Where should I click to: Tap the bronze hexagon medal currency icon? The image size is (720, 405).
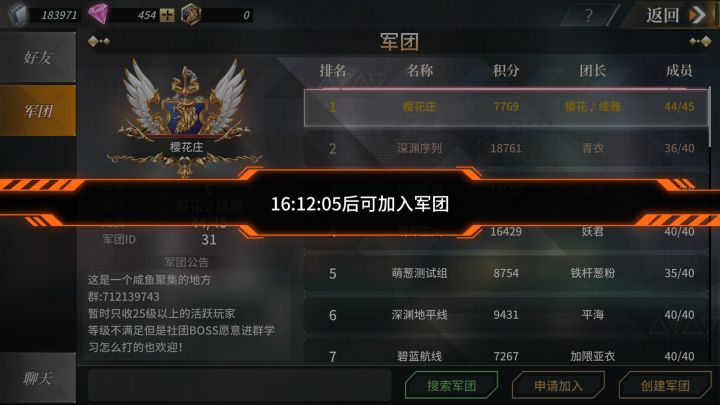tap(191, 14)
